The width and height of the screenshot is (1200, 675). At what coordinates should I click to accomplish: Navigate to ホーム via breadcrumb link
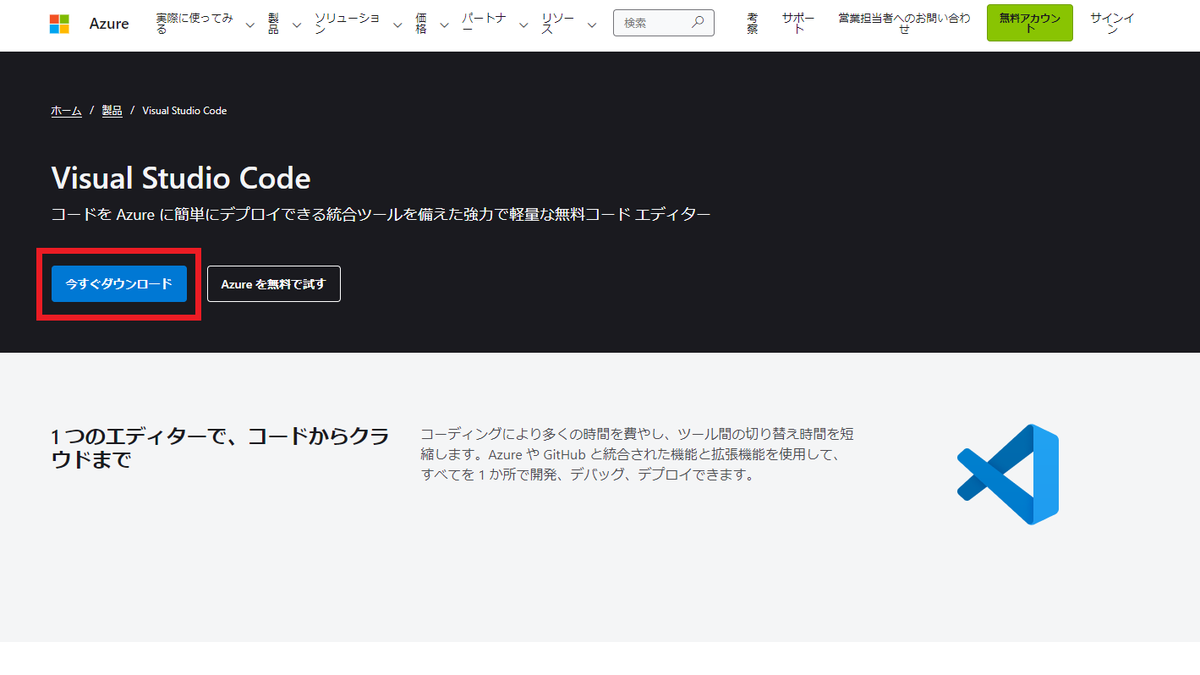pos(65,110)
